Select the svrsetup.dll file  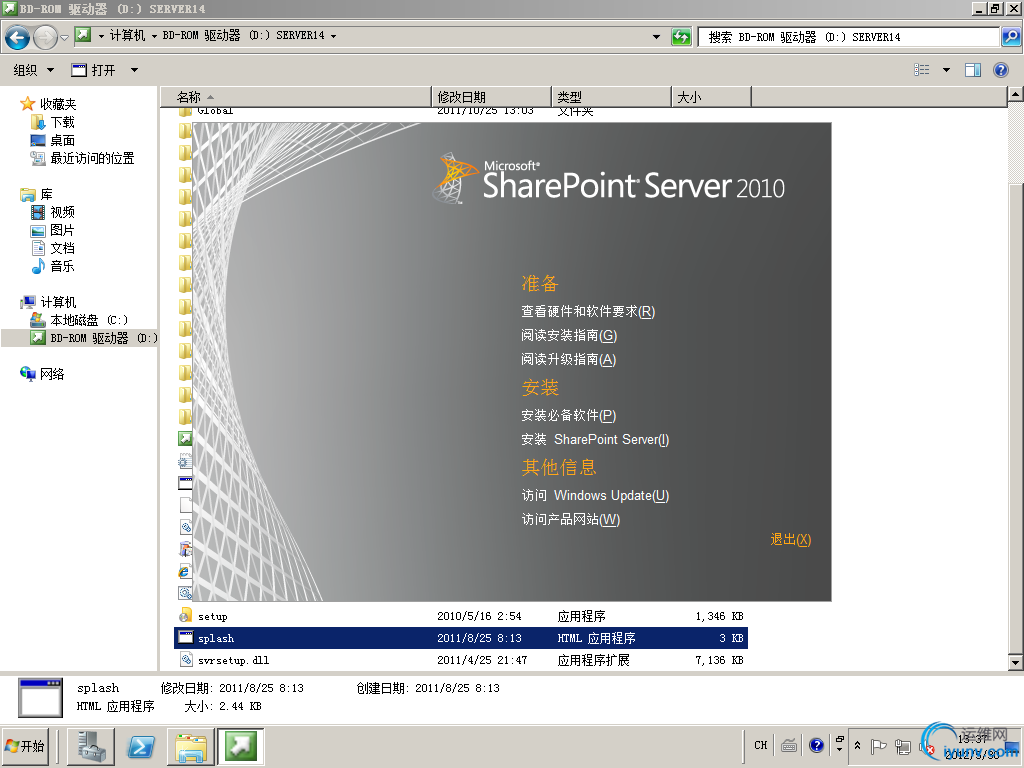460,660
